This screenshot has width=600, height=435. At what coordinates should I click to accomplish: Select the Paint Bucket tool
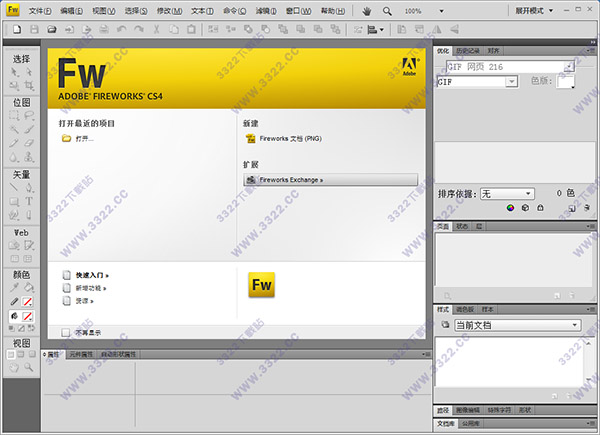coord(29,287)
